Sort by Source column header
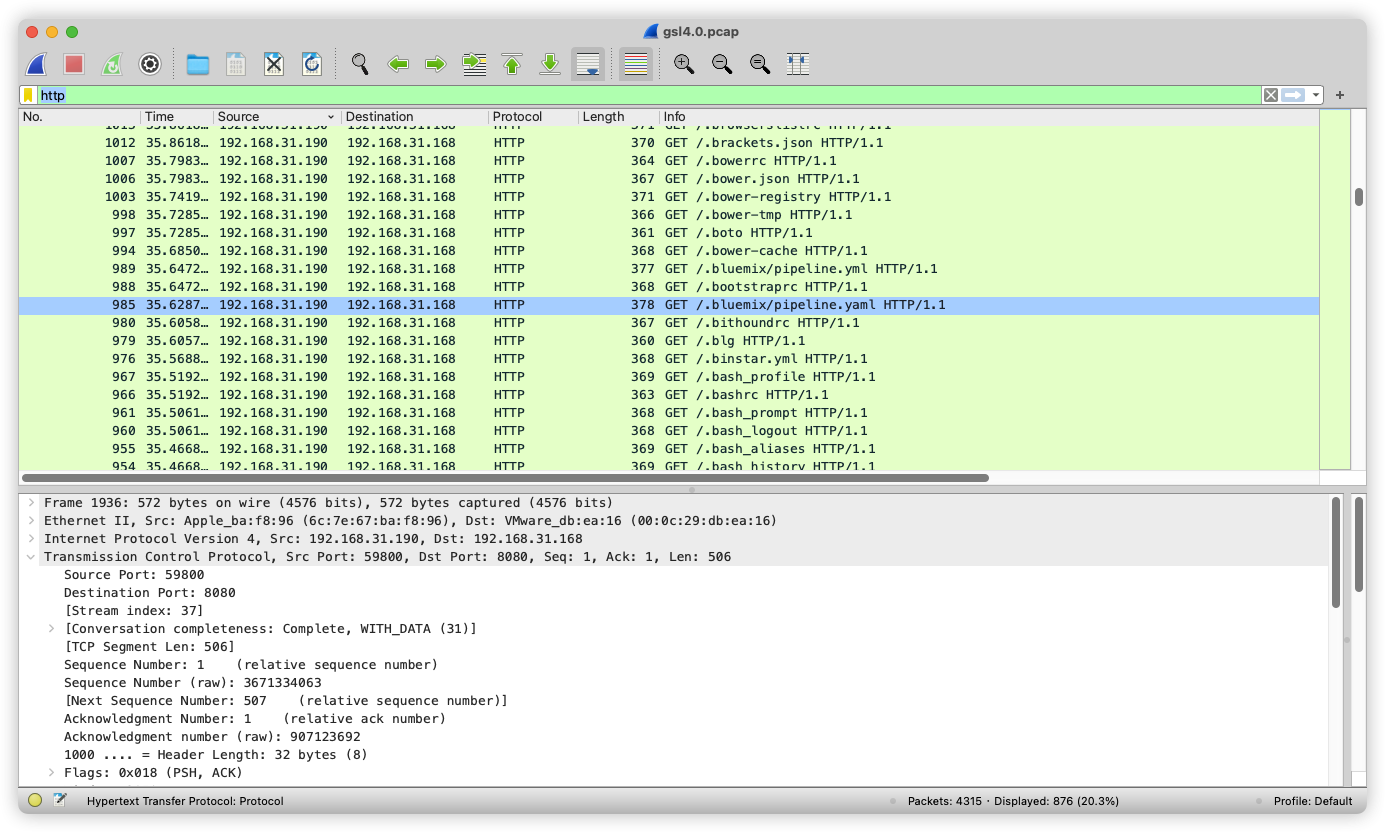The image size is (1385, 832). 277,117
